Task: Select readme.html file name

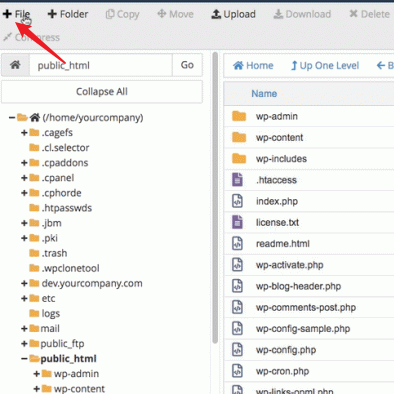Action: pos(283,244)
